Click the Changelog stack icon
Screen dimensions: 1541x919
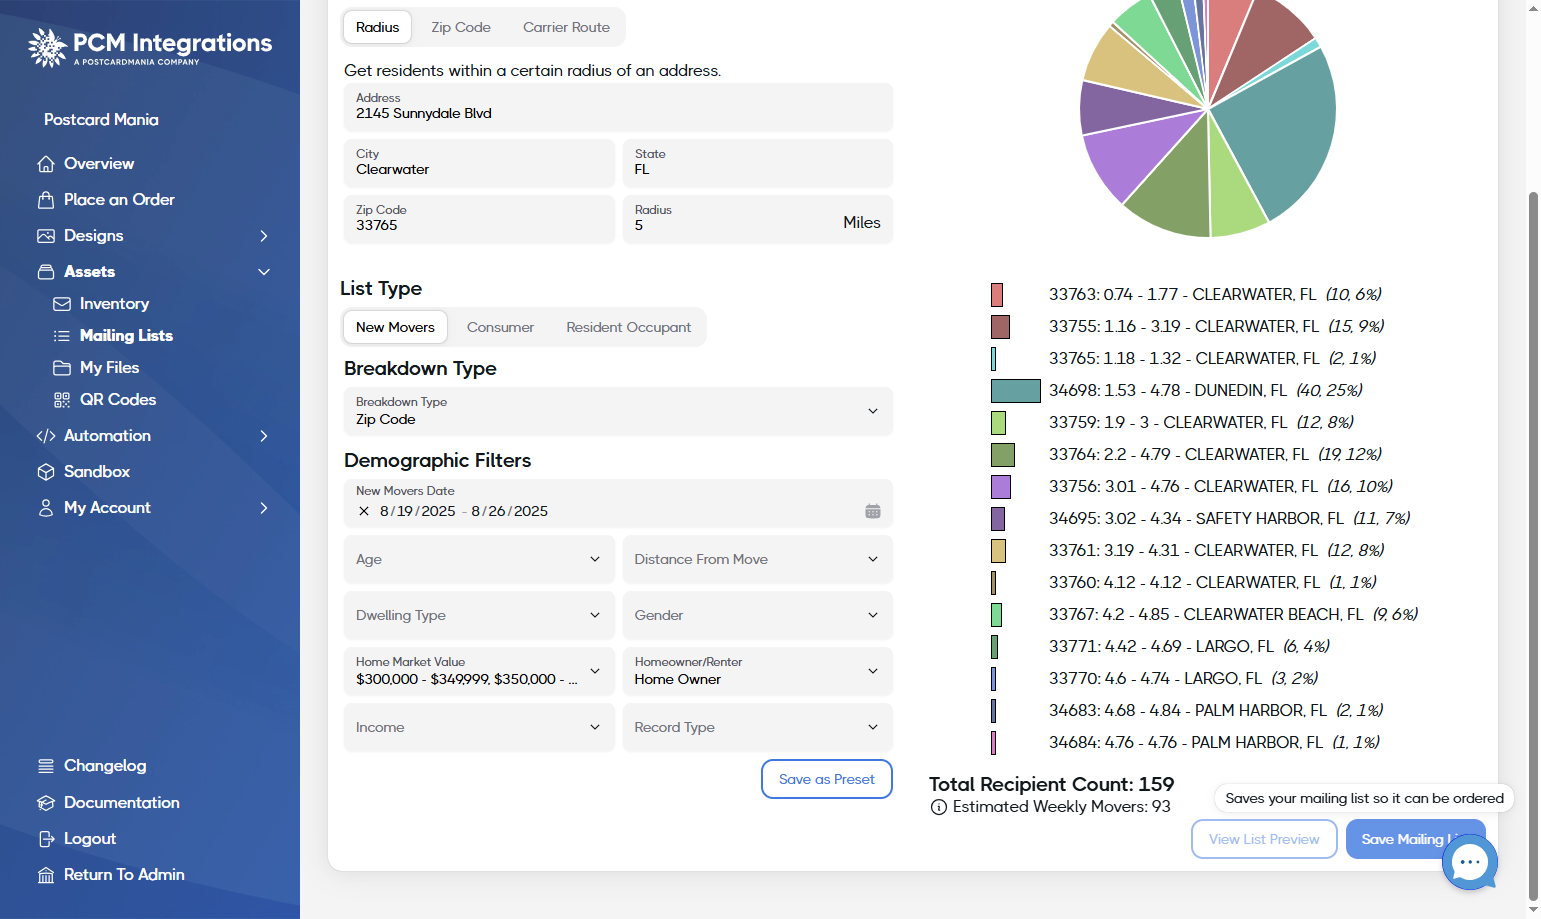(46, 766)
